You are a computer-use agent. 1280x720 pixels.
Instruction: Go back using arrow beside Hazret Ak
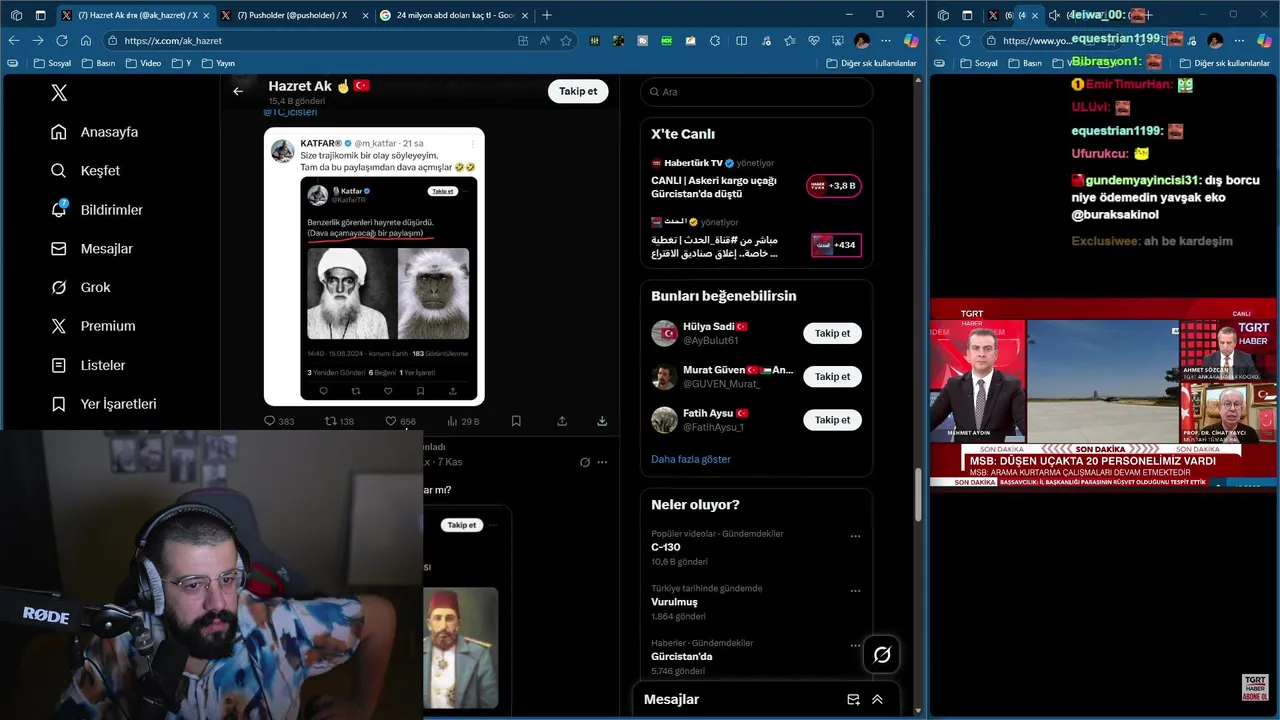coord(238,91)
